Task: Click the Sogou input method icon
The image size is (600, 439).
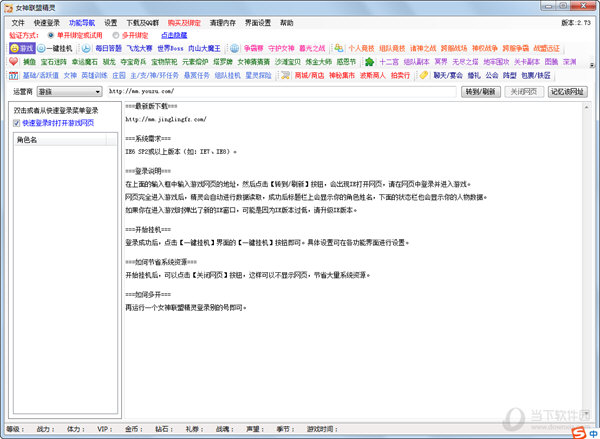Action: pos(579,433)
